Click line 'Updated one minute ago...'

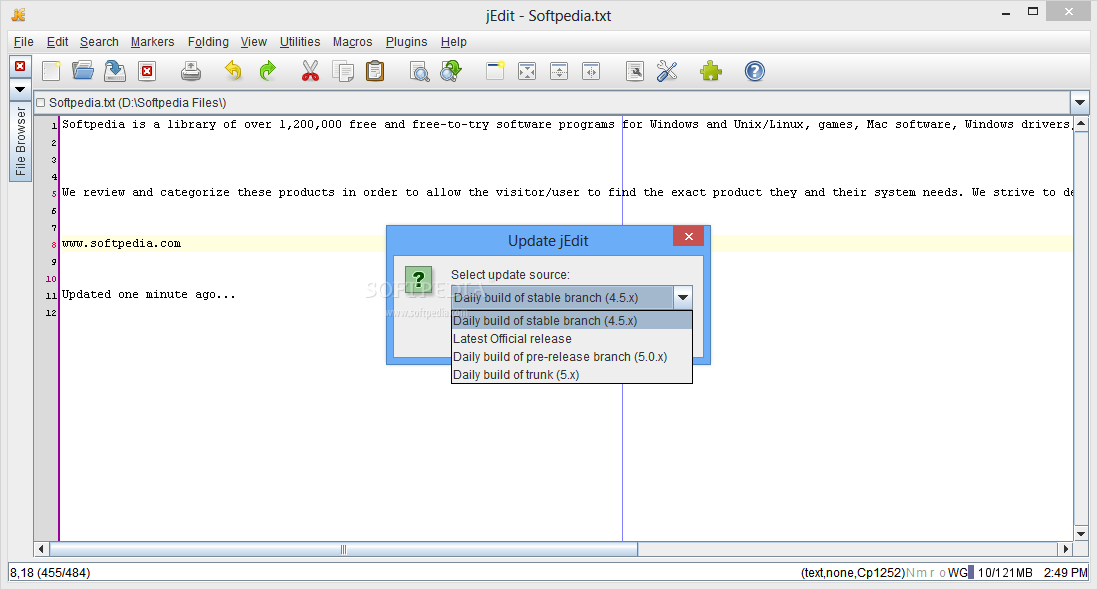(x=148, y=295)
